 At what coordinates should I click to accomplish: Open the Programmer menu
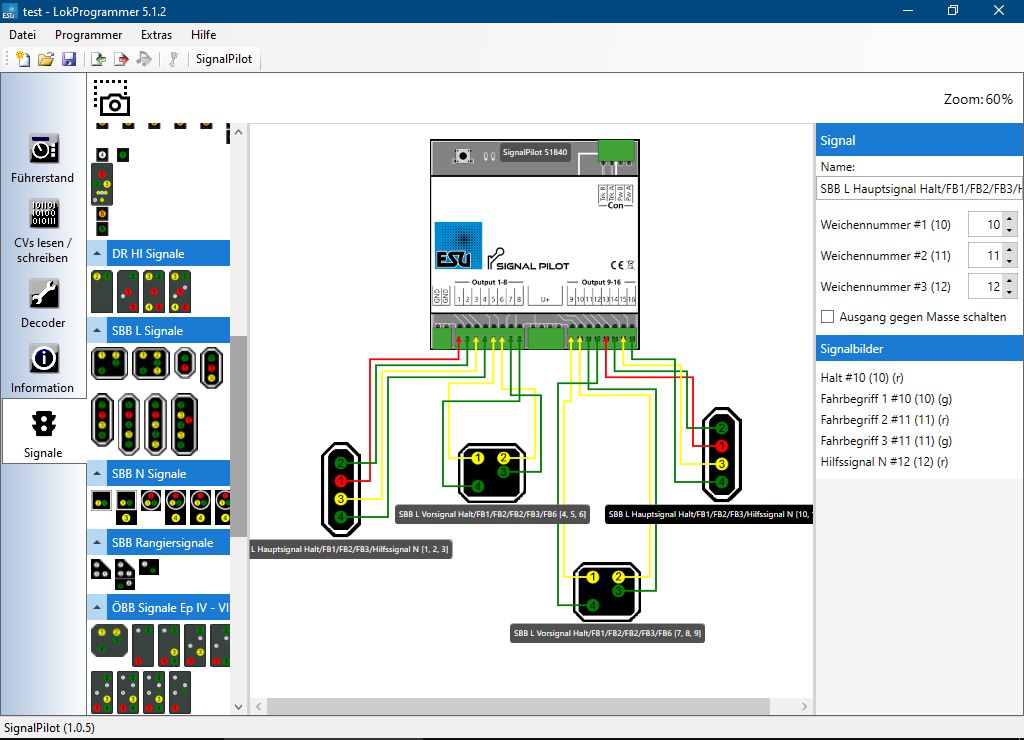click(88, 35)
